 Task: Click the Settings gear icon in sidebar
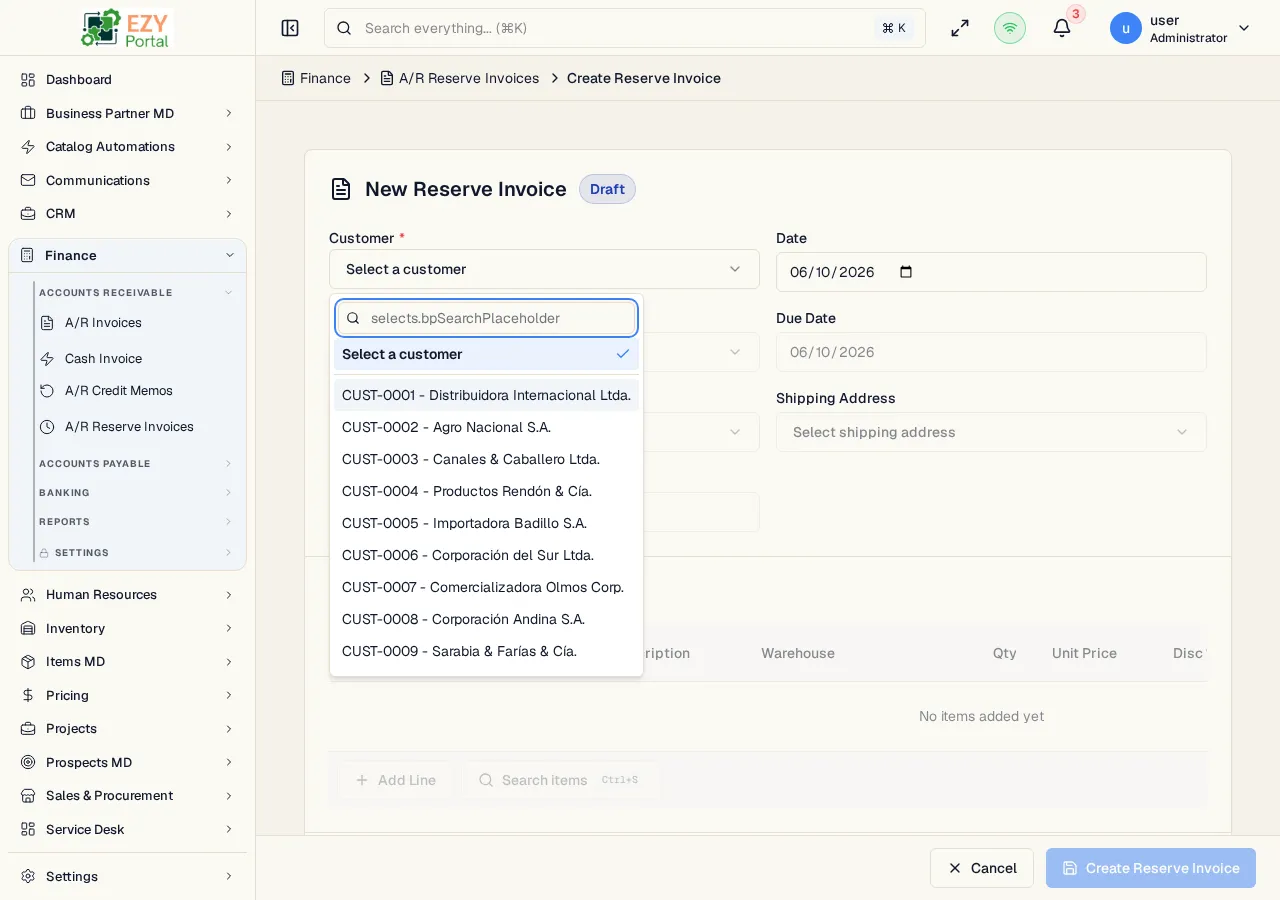[28, 876]
